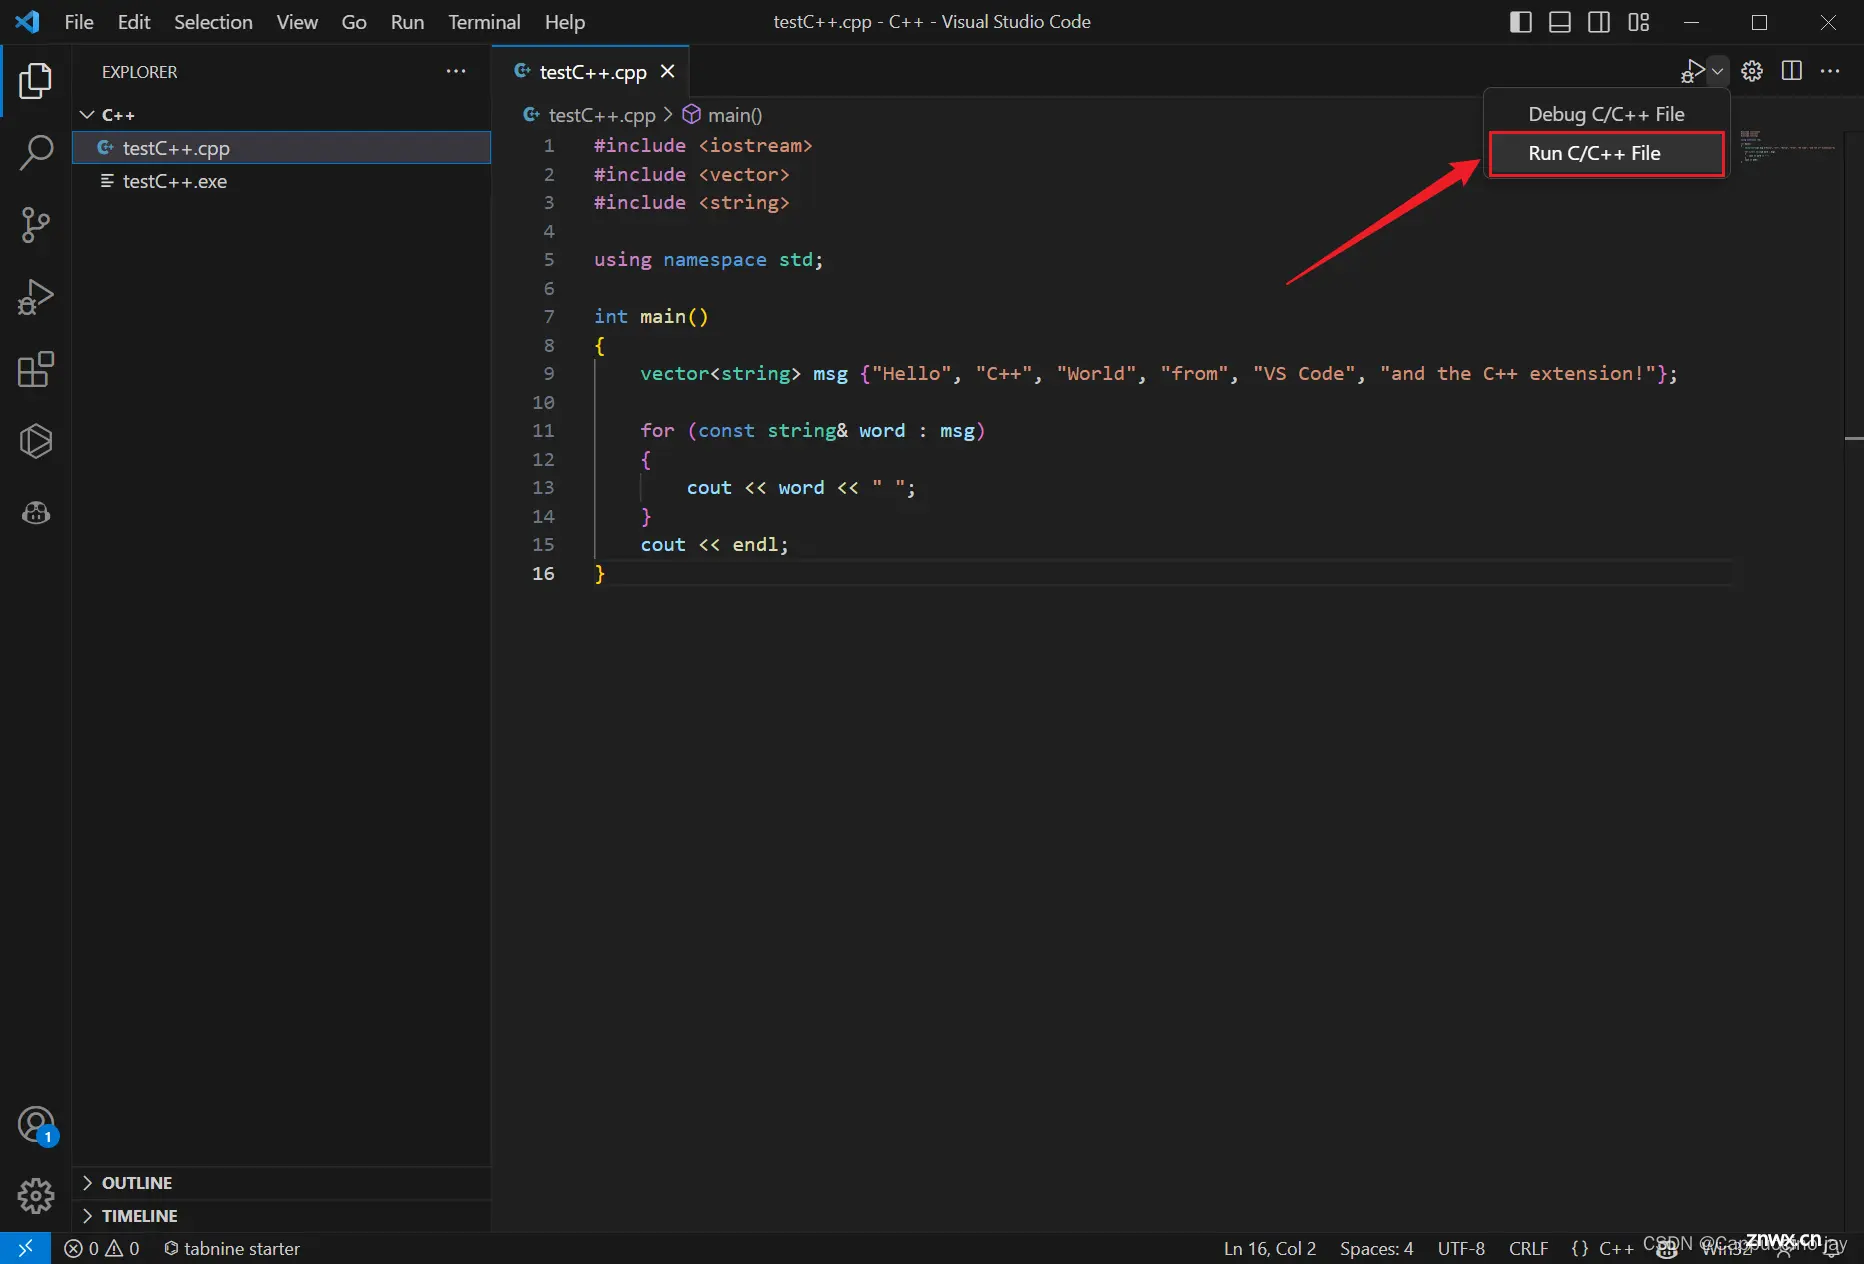
Task: Click the code minimap preview
Action: pyautogui.click(x=1787, y=147)
